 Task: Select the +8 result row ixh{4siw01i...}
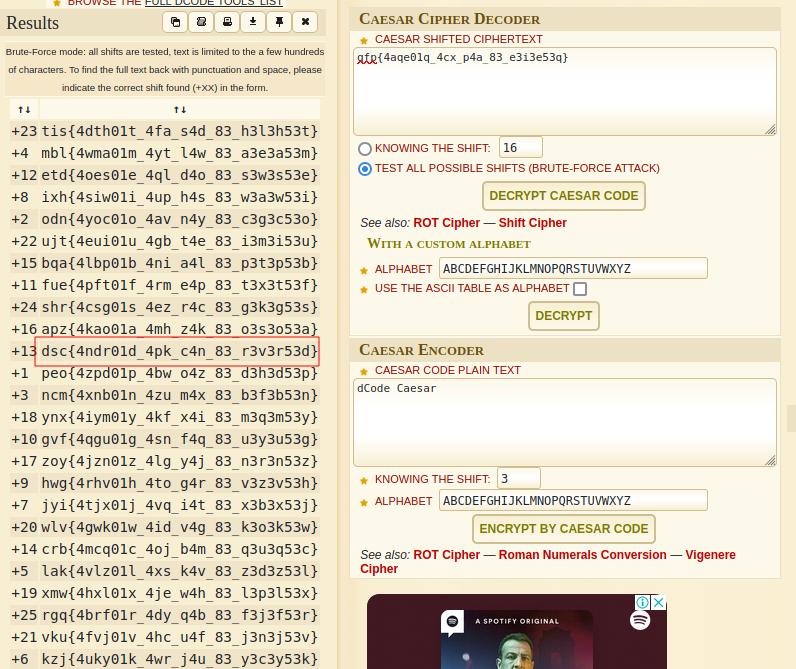coord(164,197)
